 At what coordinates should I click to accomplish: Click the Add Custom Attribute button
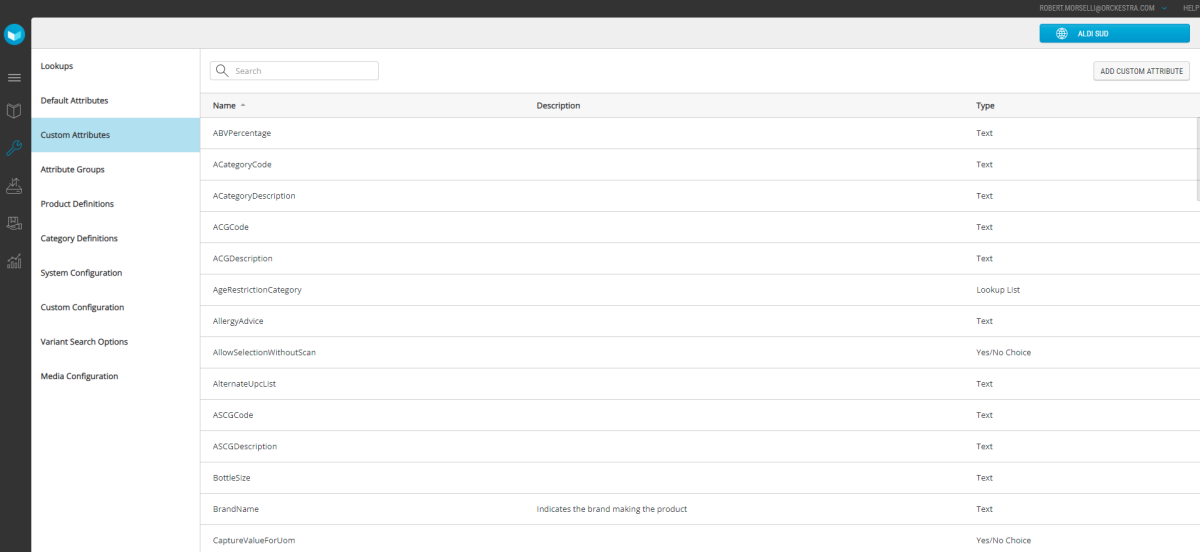click(1141, 71)
